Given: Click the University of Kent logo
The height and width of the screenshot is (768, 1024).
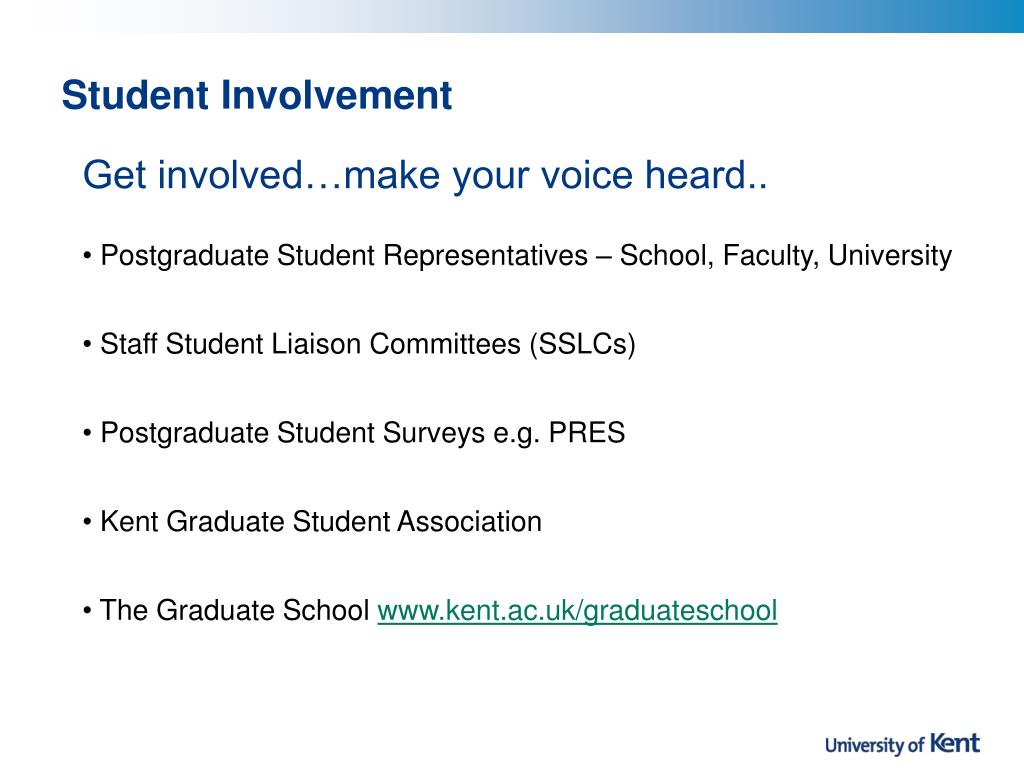Looking at the screenshot, I should pos(903,744).
